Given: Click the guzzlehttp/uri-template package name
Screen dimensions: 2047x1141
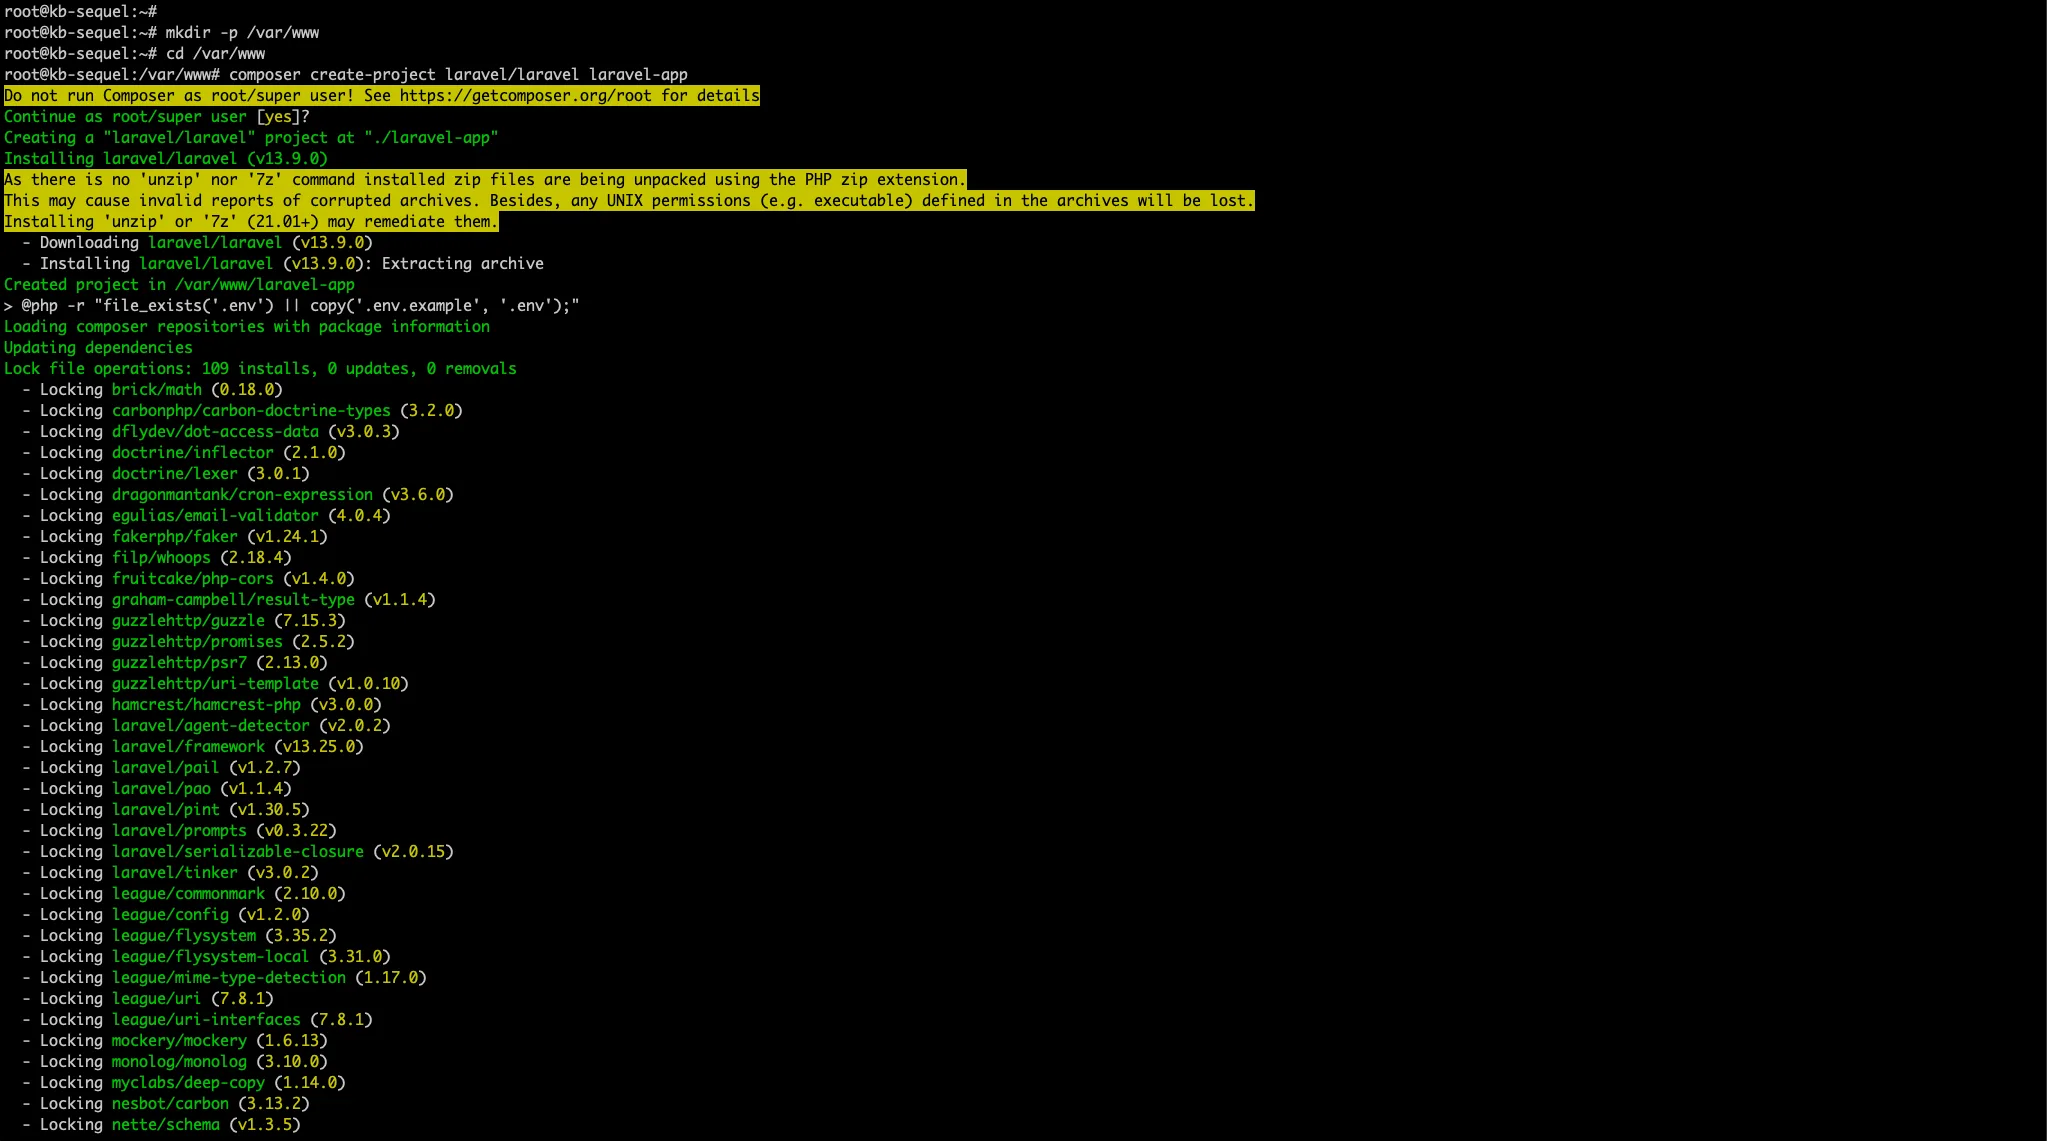Looking at the screenshot, I should [215, 684].
